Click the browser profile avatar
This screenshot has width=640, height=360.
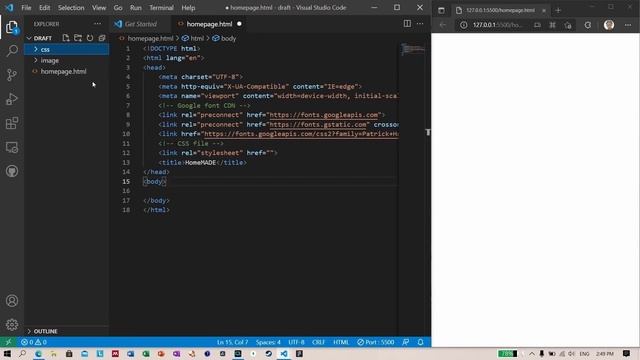tap(609, 25)
